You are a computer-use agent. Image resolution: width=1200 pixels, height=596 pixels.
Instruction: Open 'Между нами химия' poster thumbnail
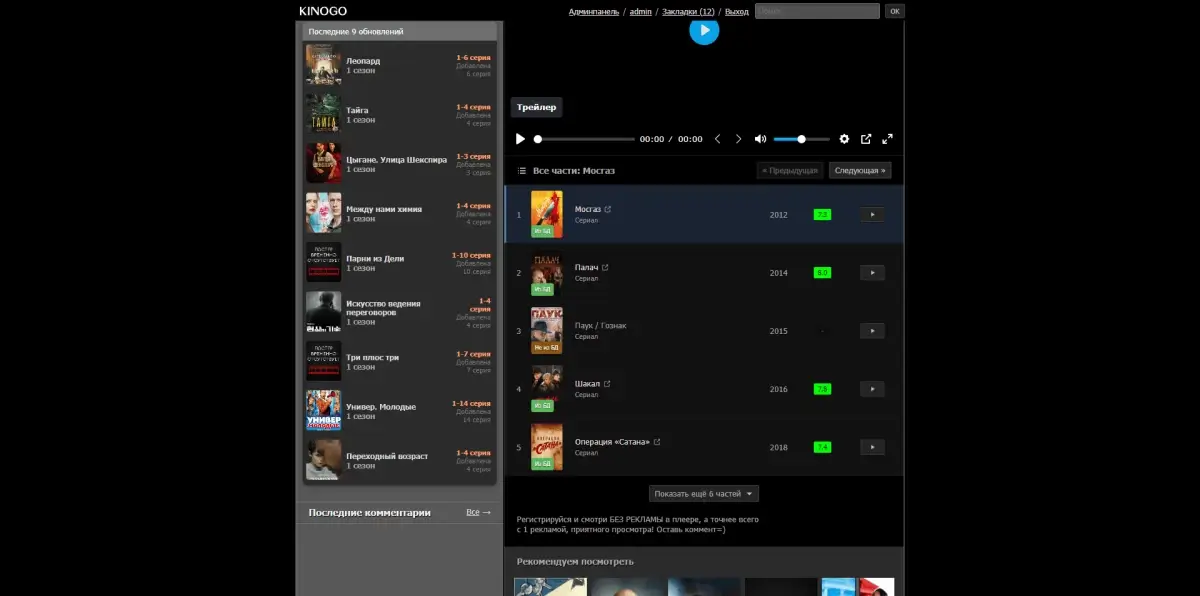tap(323, 212)
